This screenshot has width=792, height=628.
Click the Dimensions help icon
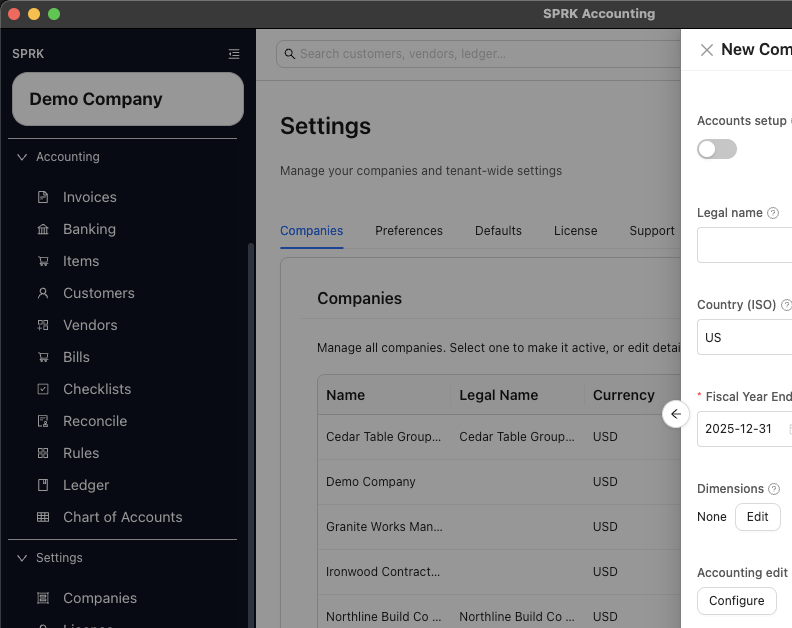point(774,489)
